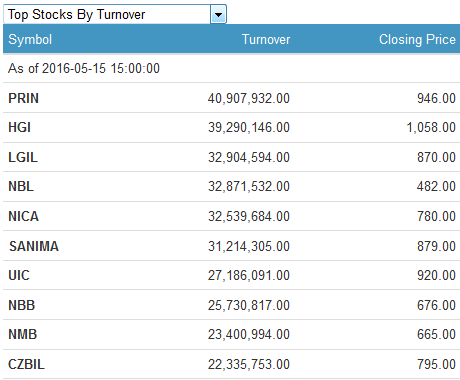Open the CZBIL stock symbol link
This screenshot has width=460, height=380.
pos(26,364)
